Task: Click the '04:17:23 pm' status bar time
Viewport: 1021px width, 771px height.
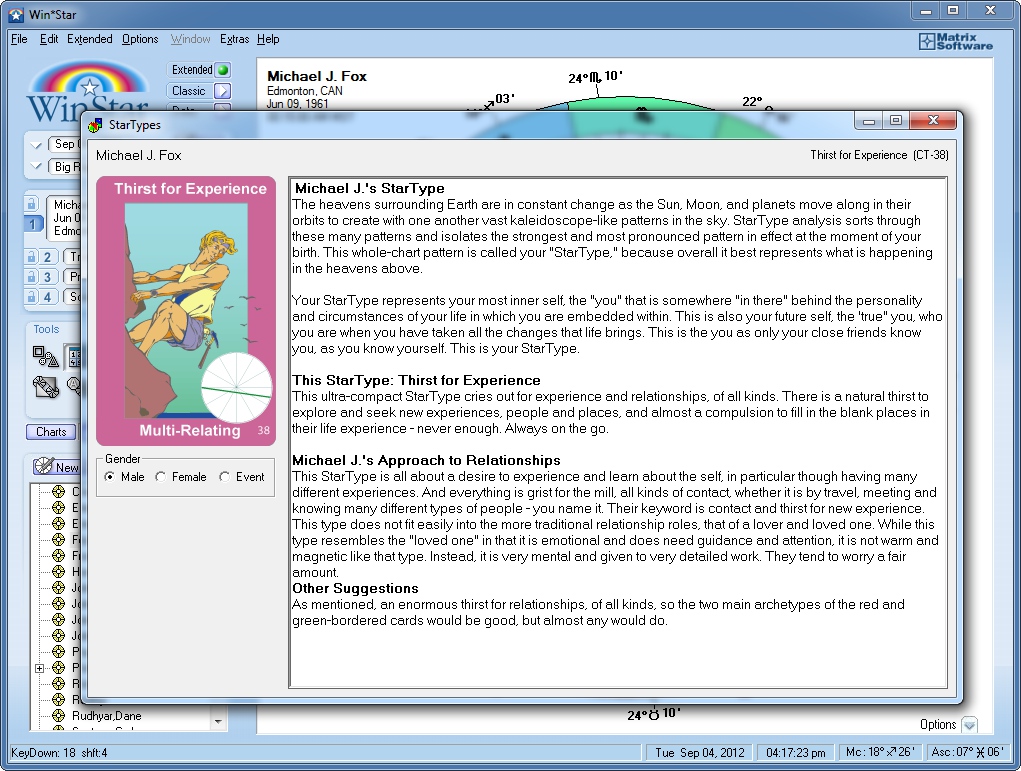Action: [796, 753]
